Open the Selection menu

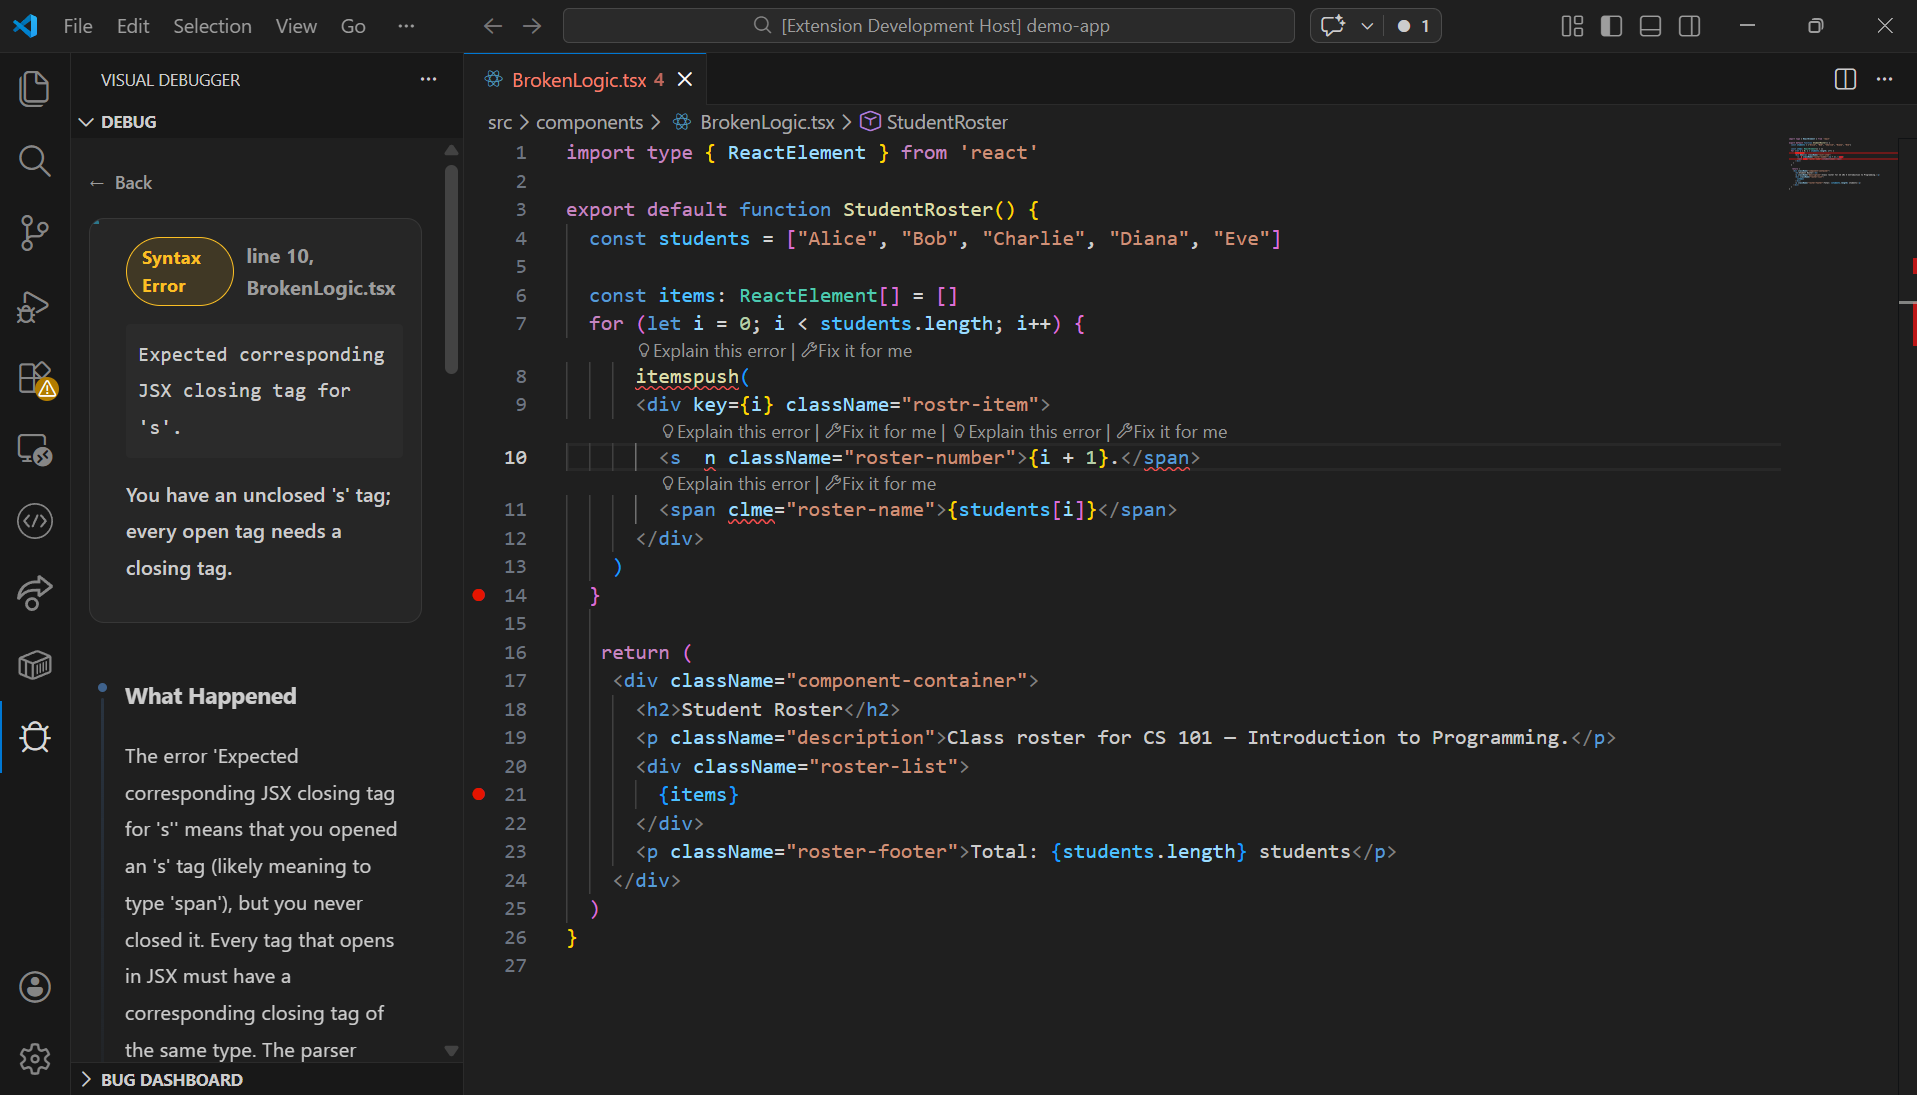tap(212, 26)
